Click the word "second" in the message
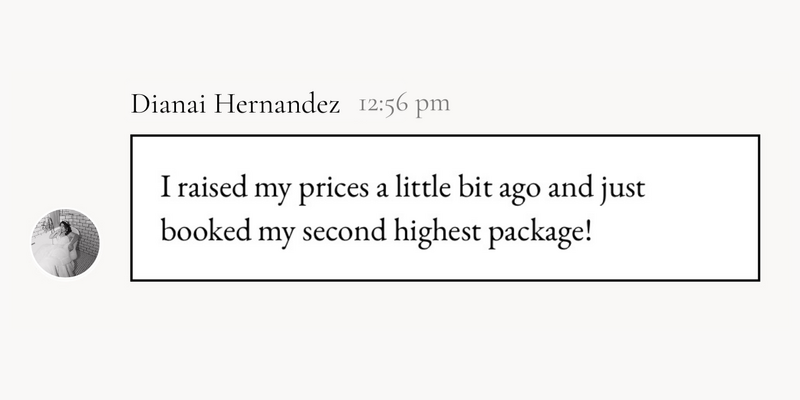The height and width of the screenshot is (400, 800). pos(344,231)
